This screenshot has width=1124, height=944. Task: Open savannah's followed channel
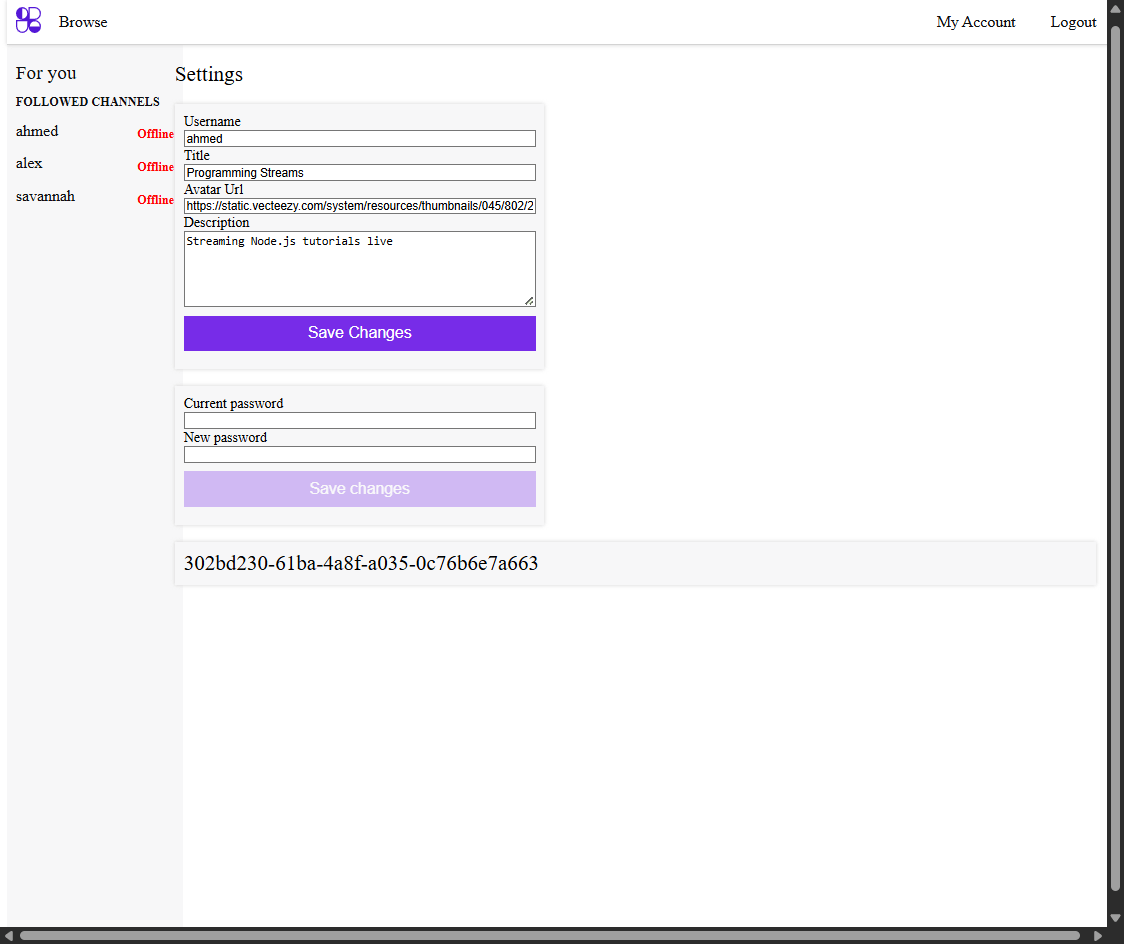tap(45, 196)
